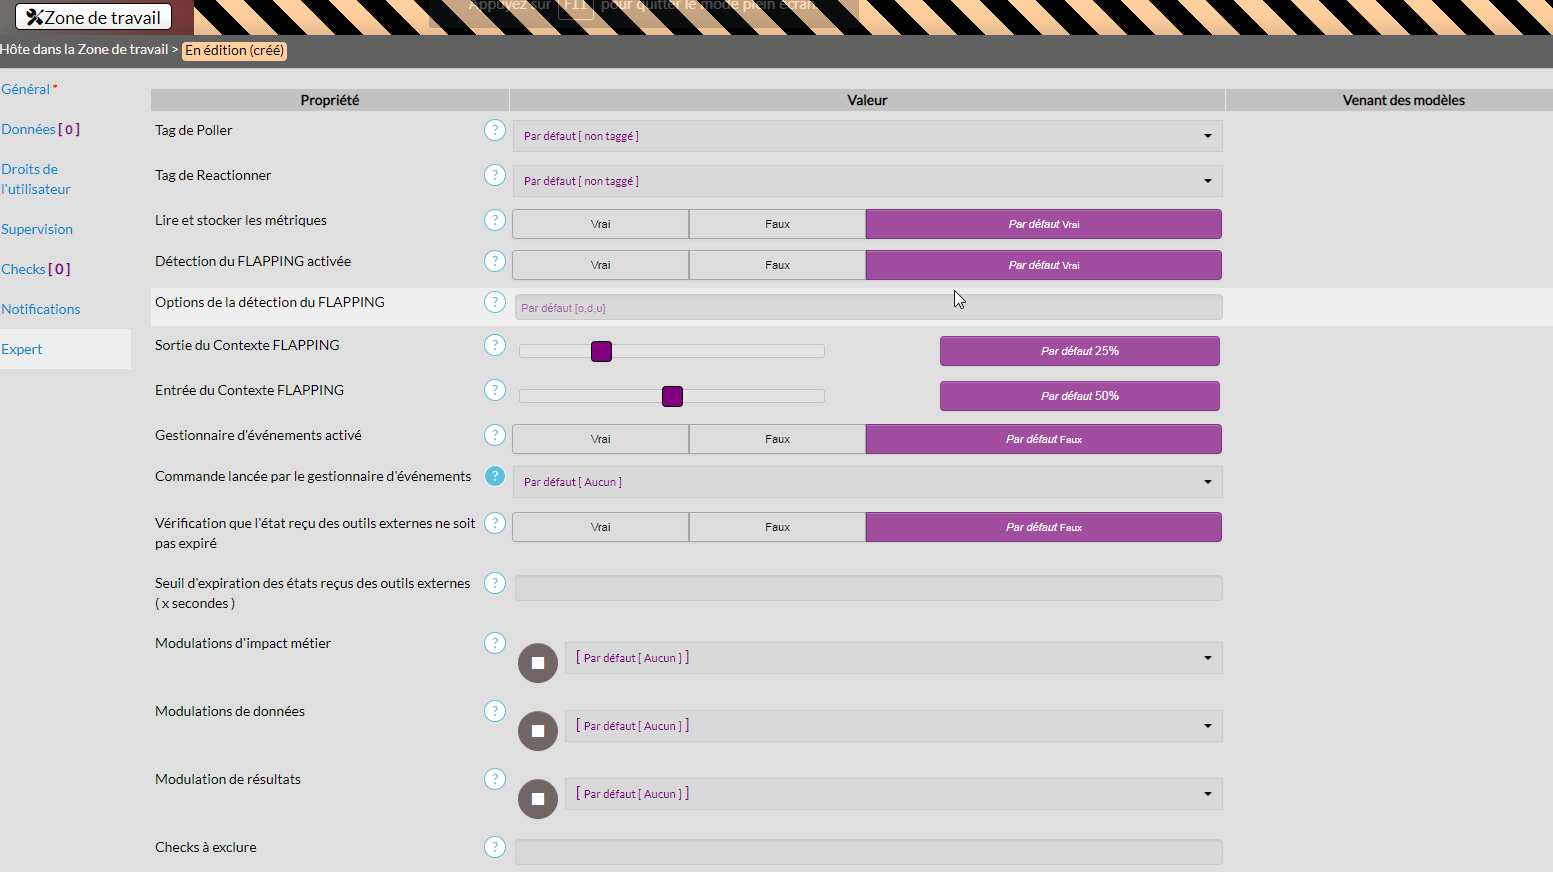The height and width of the screenshot is (872, 1553).
Task: Set Gestionnaire d'événements activé to Vrai
Action: pyautogui.click(x=600, y=439)
